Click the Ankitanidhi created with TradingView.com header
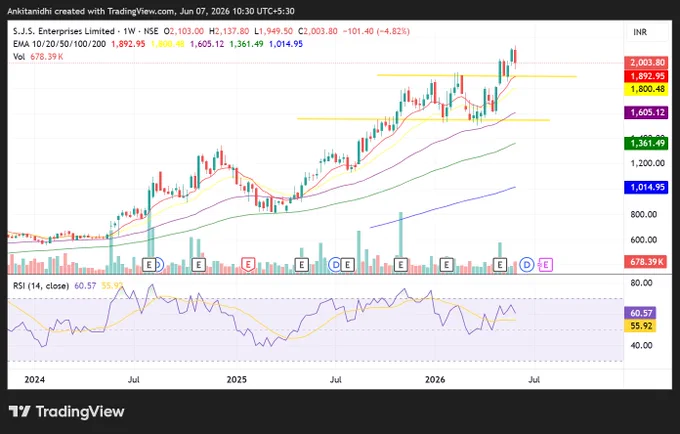This screenshot has height=434, width=680. pos(151,11)
